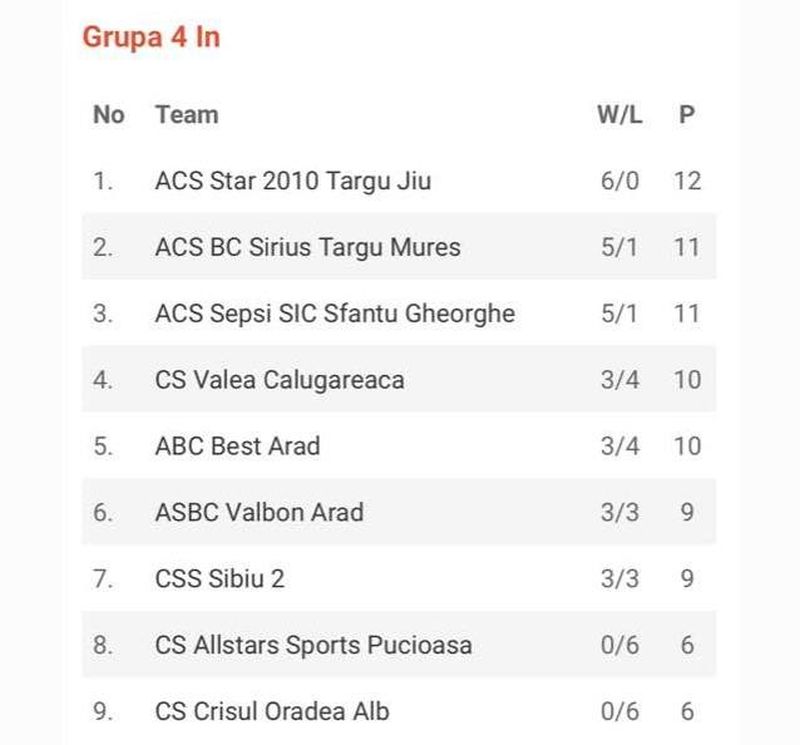Viewport: 800px width, 745px height.
Task: Open CS Valea Calugareaca team page
Action: 280,380
